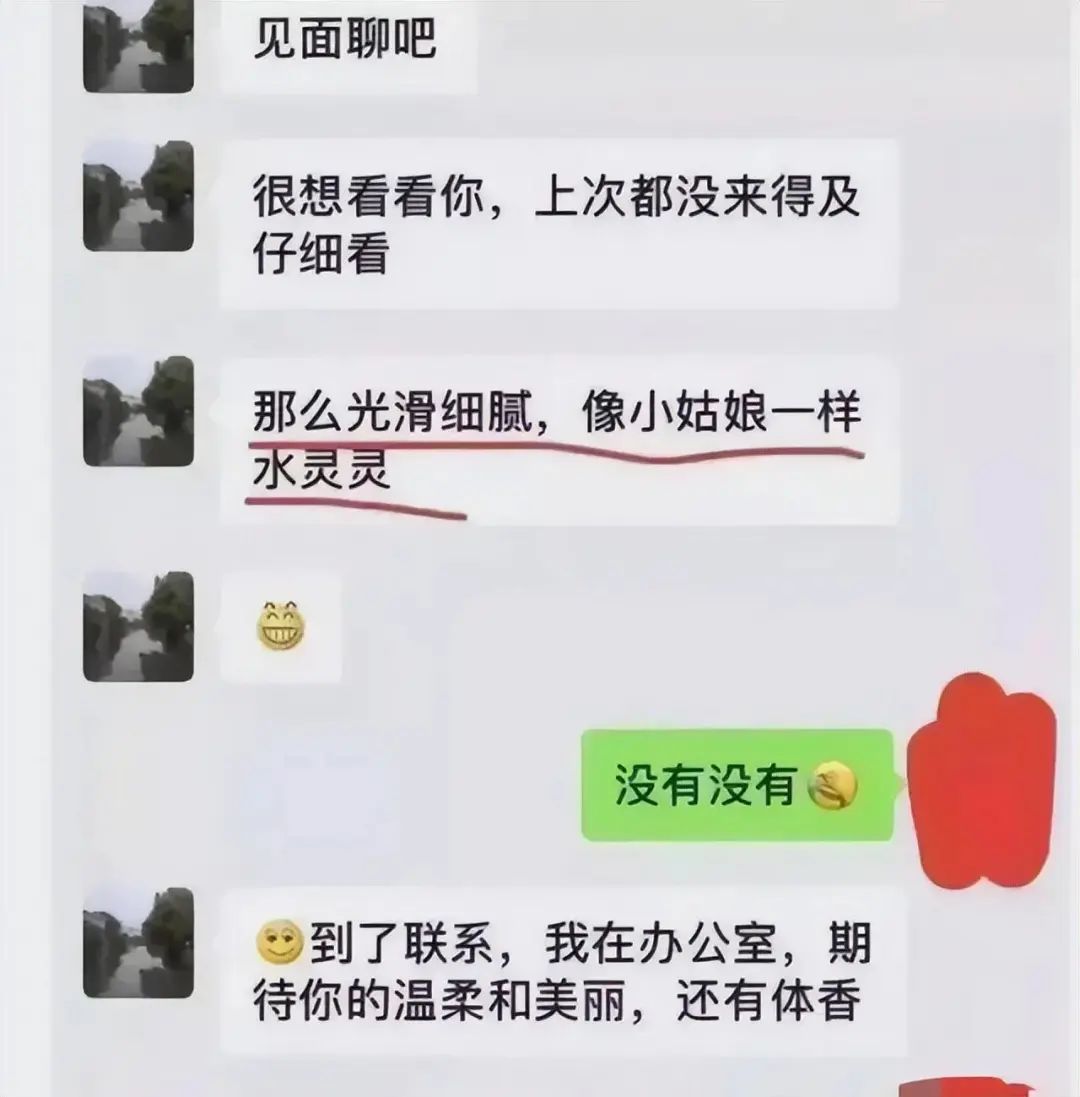Screen dimensions: 1080x1097
Task: Tap the words 仔细看 in the second message
Action: point(321,253)
